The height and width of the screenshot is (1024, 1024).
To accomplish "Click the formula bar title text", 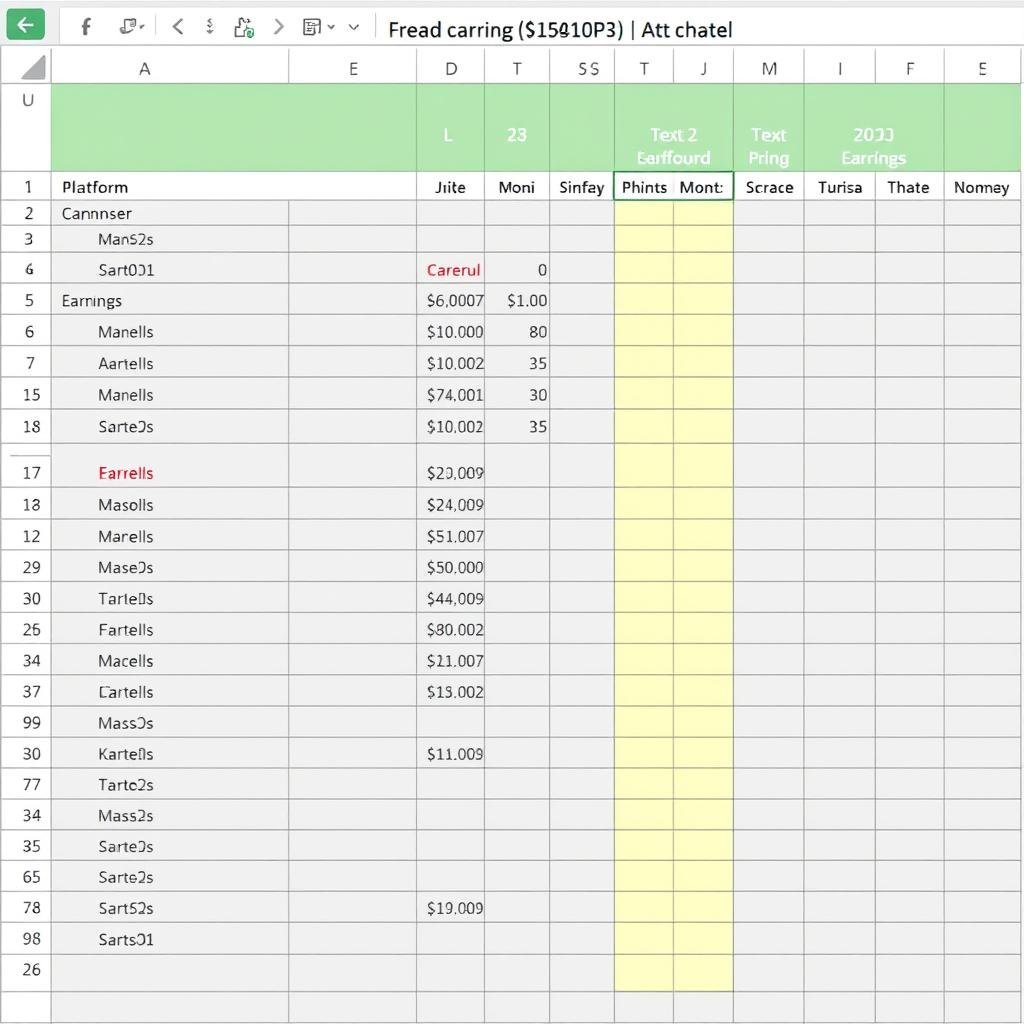I will tap(560, 29).
